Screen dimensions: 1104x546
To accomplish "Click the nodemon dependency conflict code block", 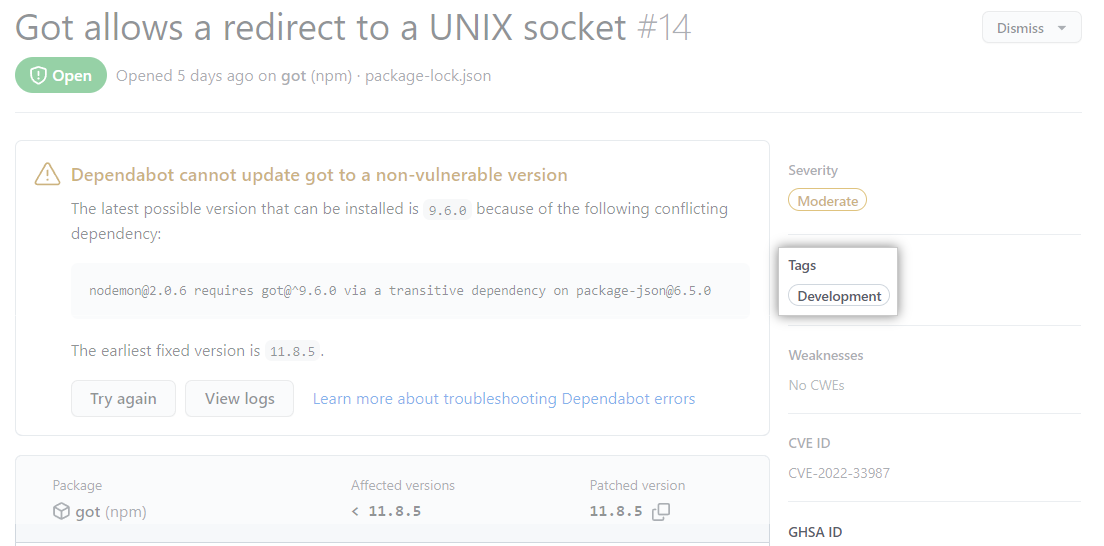I will click(410, 290).
